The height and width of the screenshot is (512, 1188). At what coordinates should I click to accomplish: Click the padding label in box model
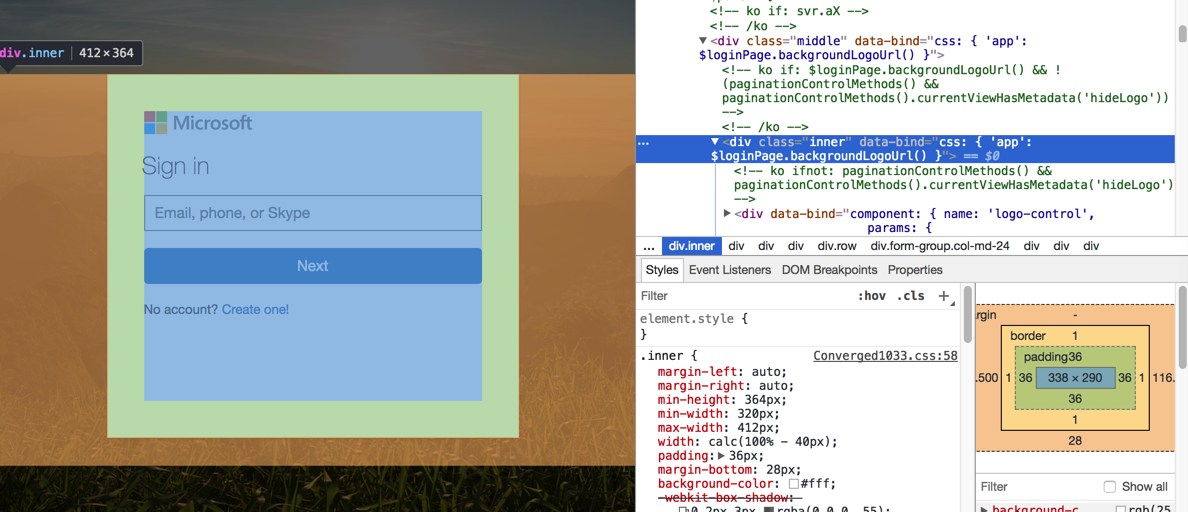[1044, 357]
